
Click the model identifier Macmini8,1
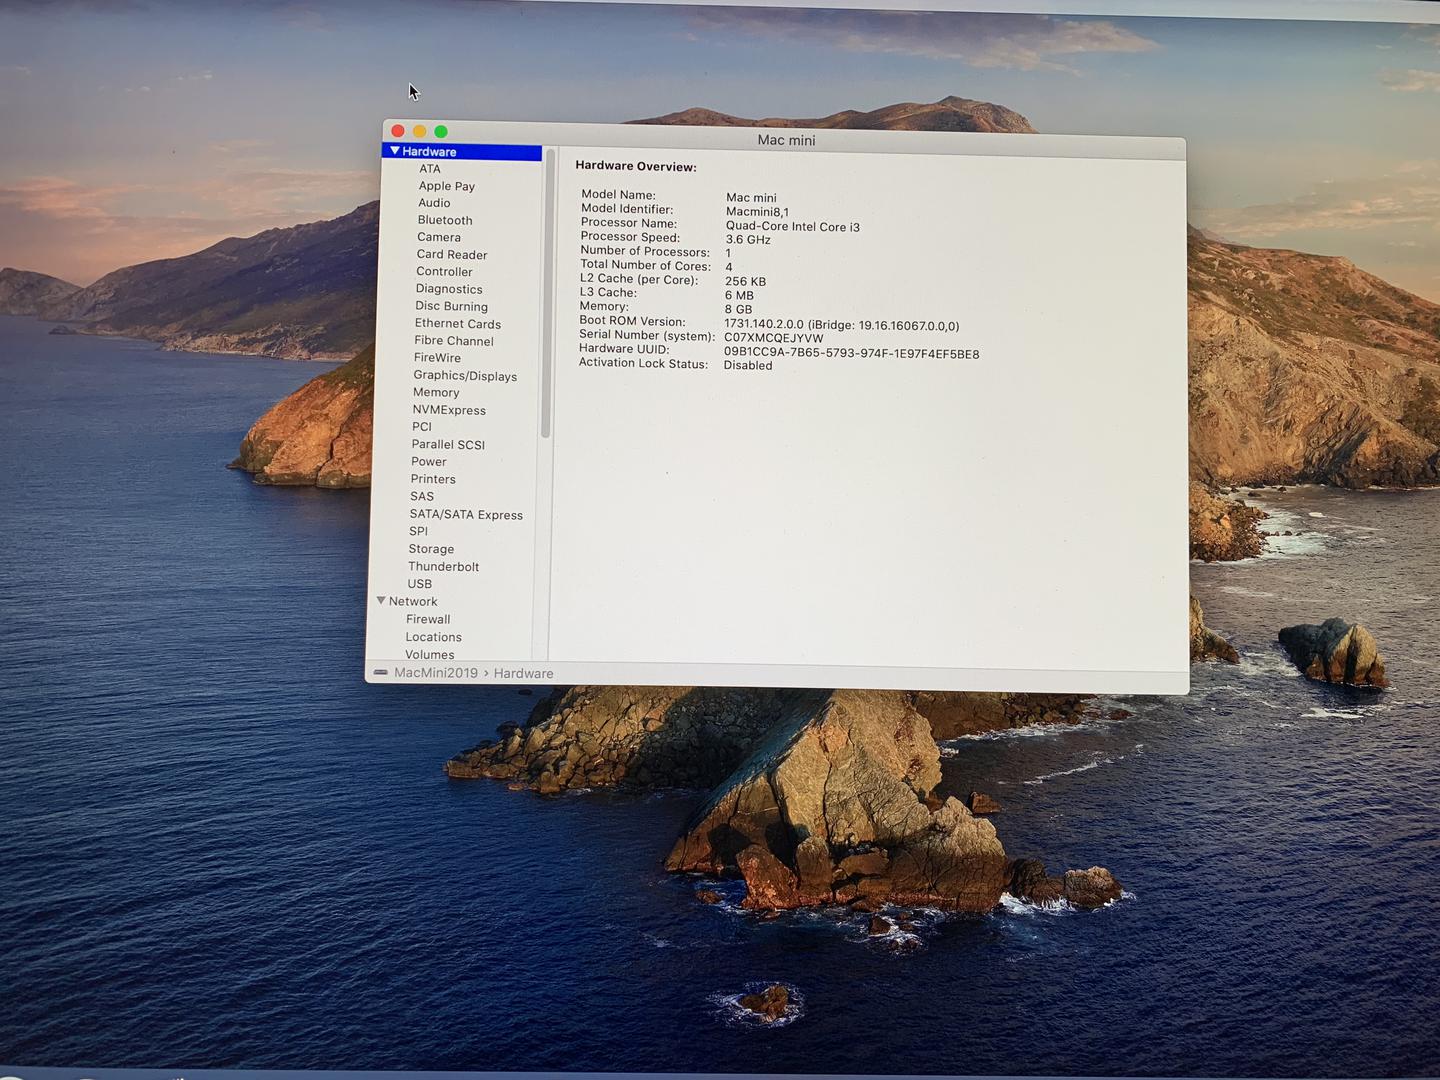757,212
